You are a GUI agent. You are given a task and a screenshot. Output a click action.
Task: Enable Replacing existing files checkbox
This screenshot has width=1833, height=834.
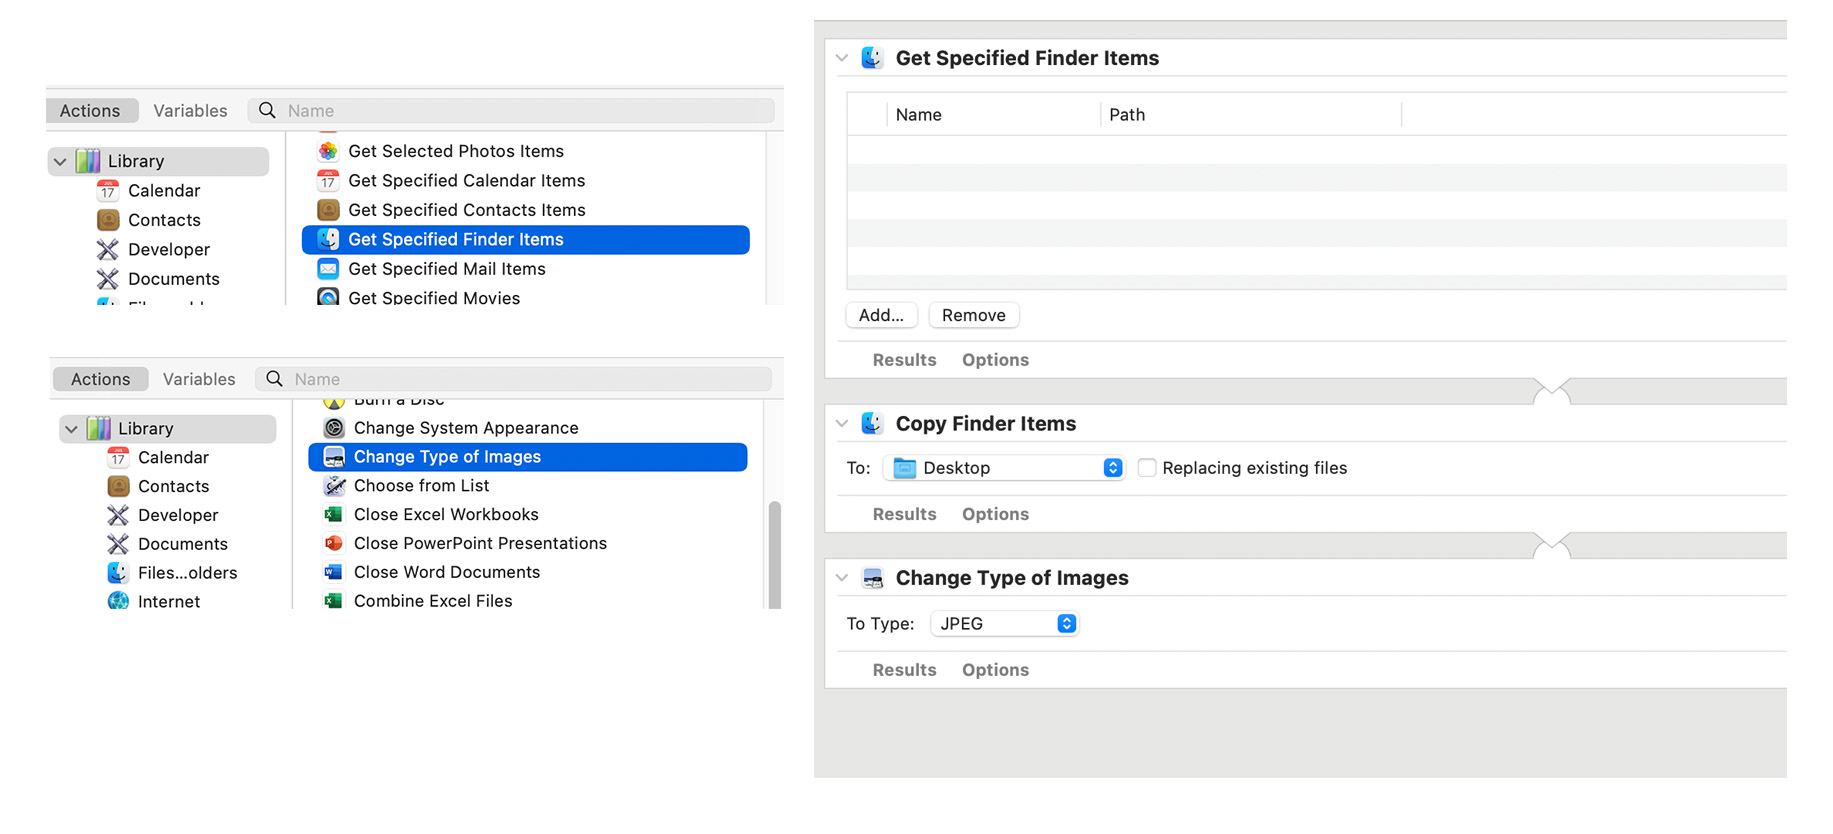(1147, 468)
